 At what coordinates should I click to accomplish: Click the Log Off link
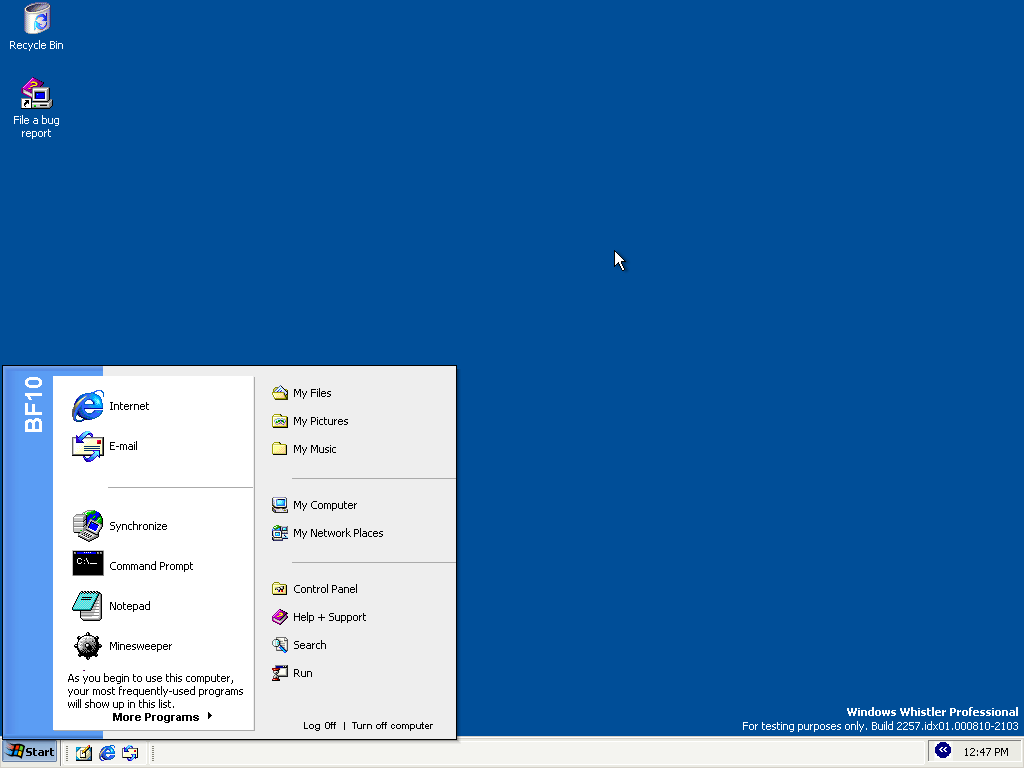coord(320,726)
